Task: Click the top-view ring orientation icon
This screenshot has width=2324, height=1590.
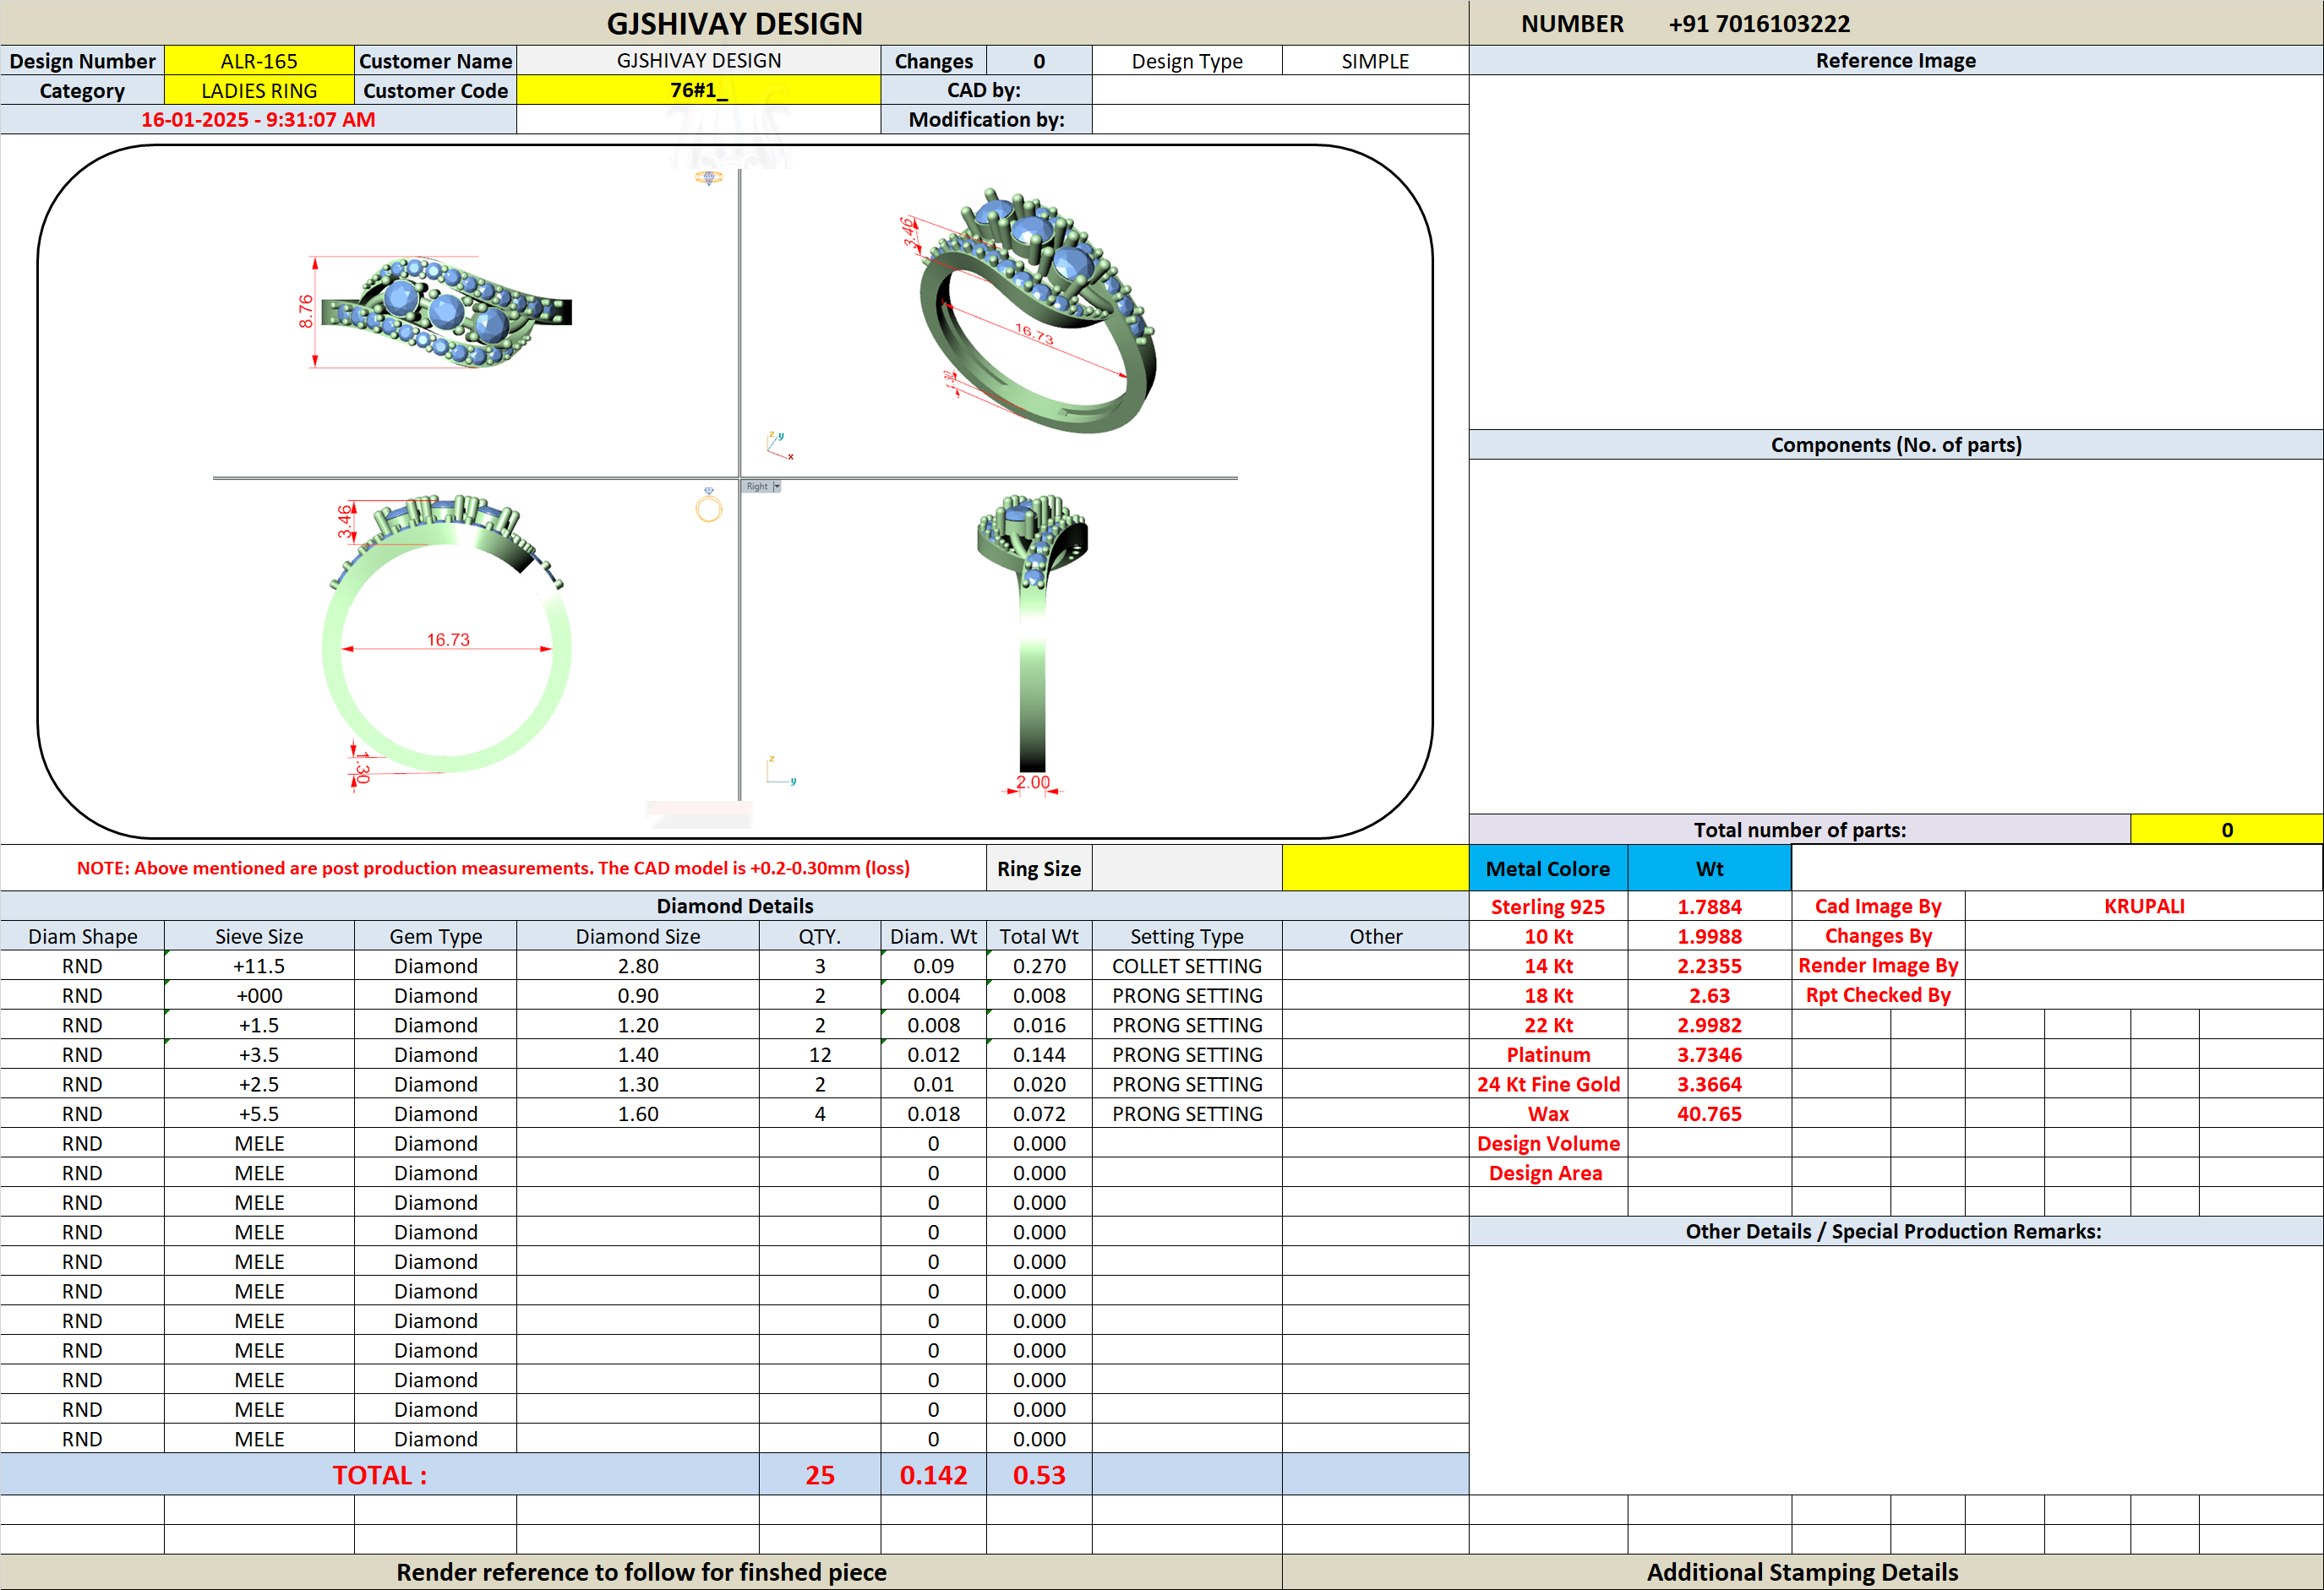Action: point(708,178)
